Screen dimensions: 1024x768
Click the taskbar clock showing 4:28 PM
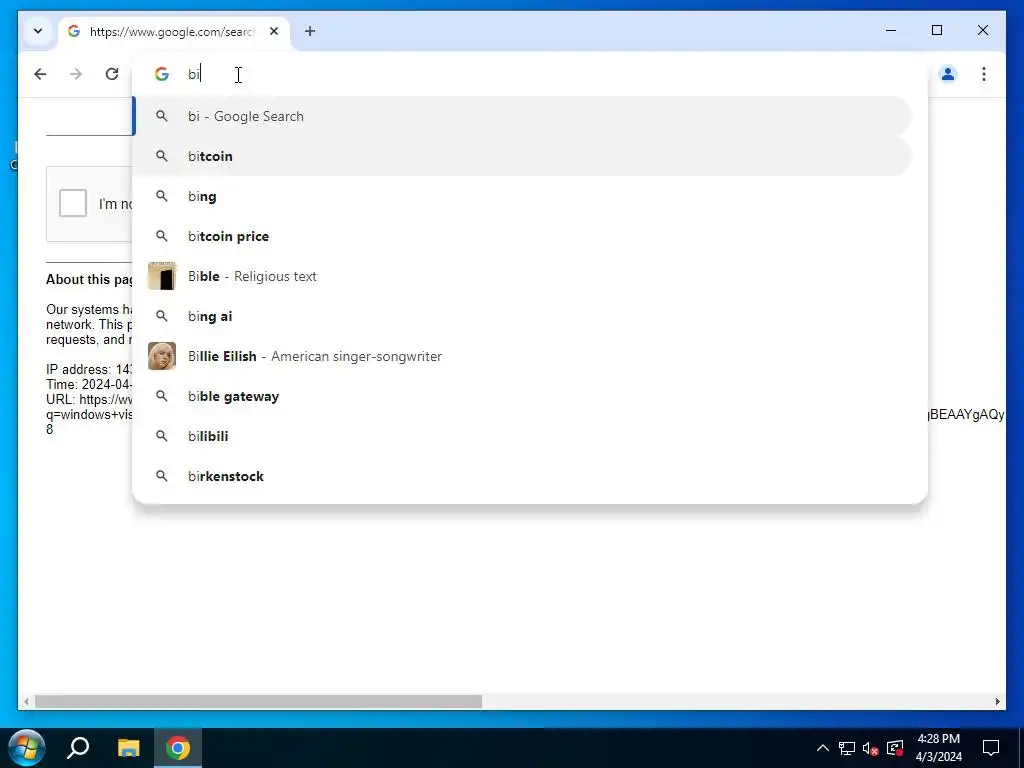[x=938, y=748]
